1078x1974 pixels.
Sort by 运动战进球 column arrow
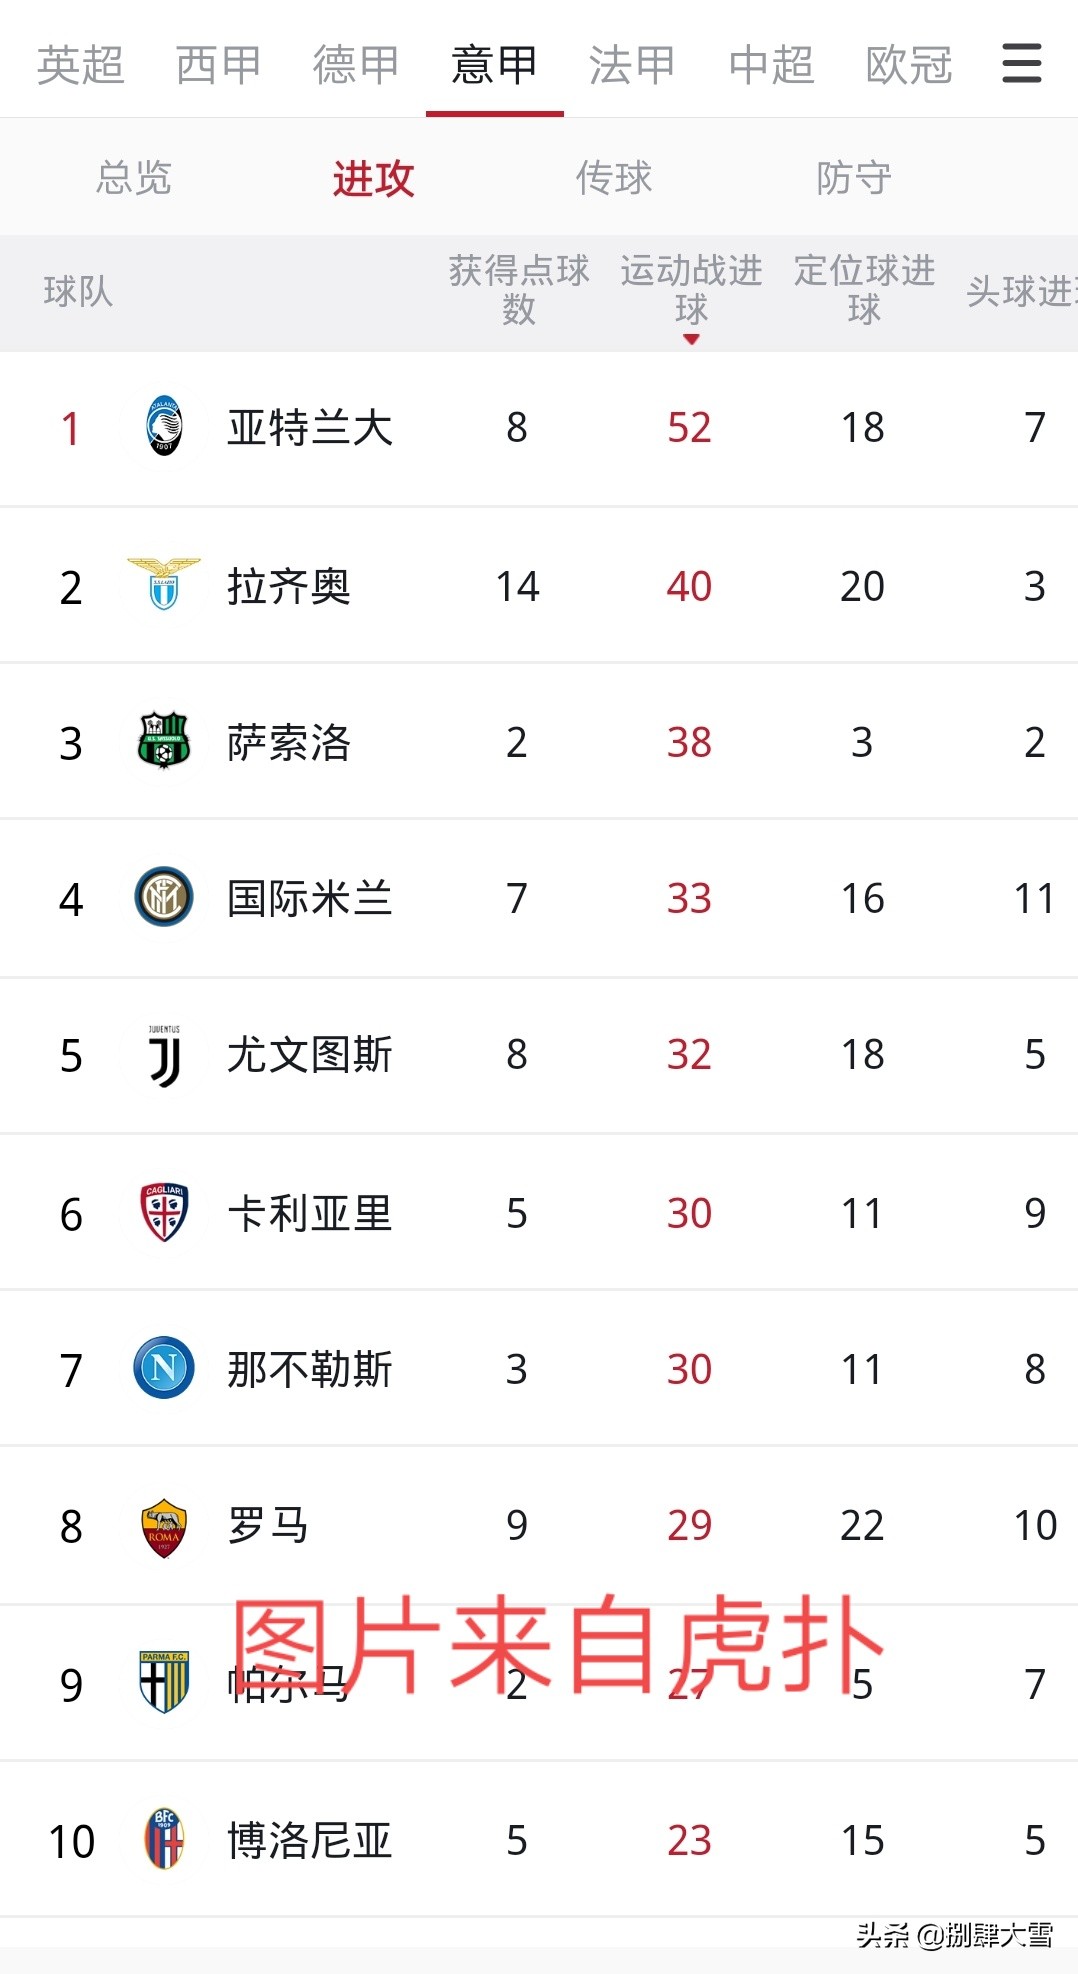coord(691,340)
